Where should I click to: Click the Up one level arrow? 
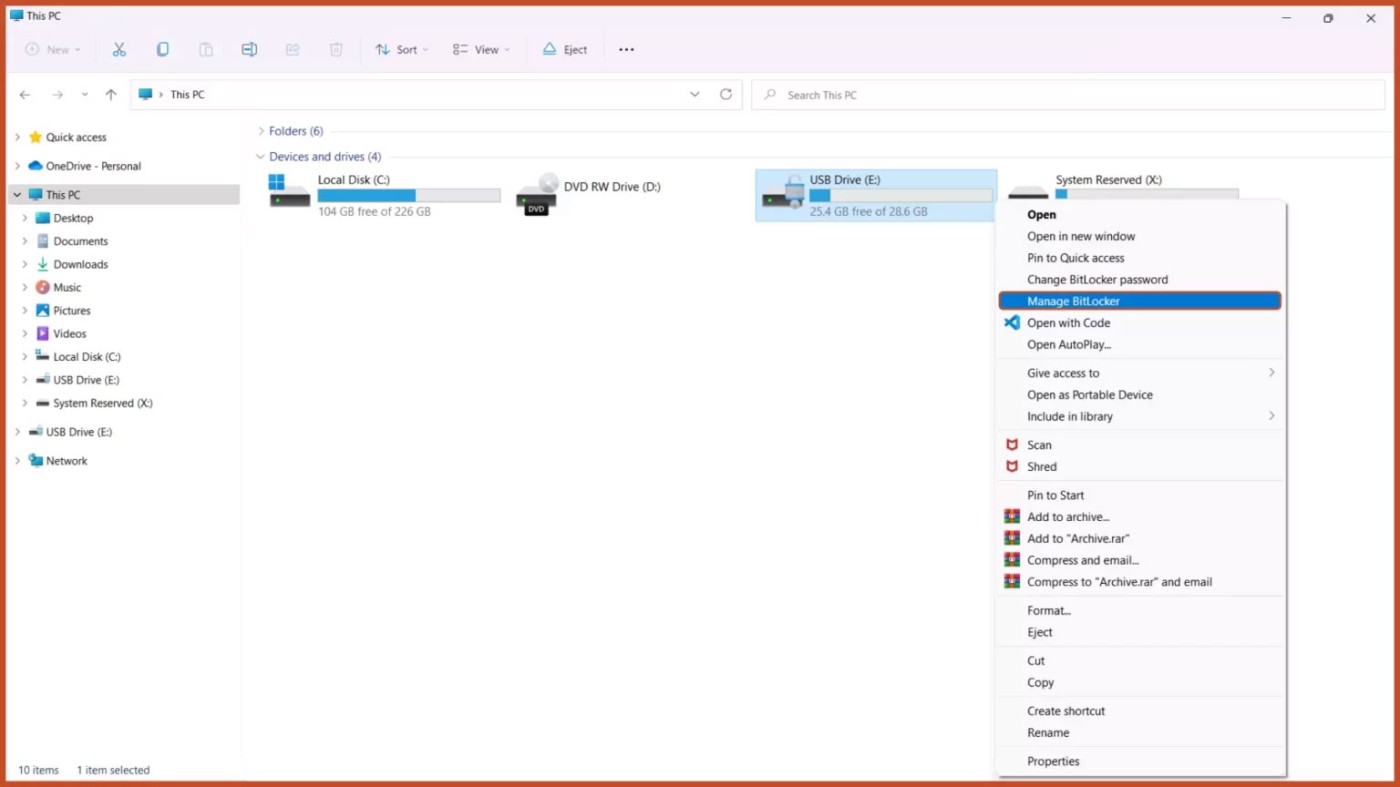[111, 95]
